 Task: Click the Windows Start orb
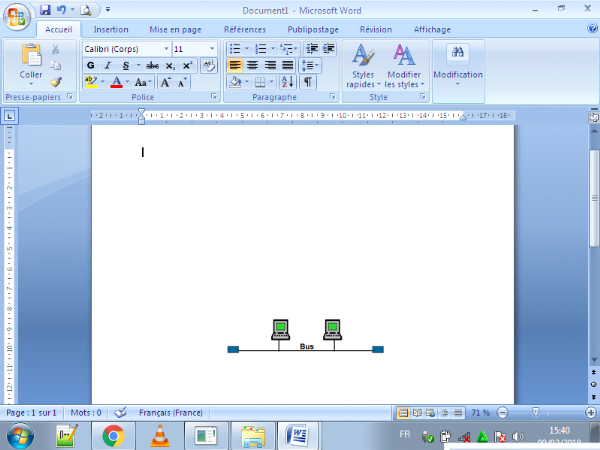(x=20, y=436)
